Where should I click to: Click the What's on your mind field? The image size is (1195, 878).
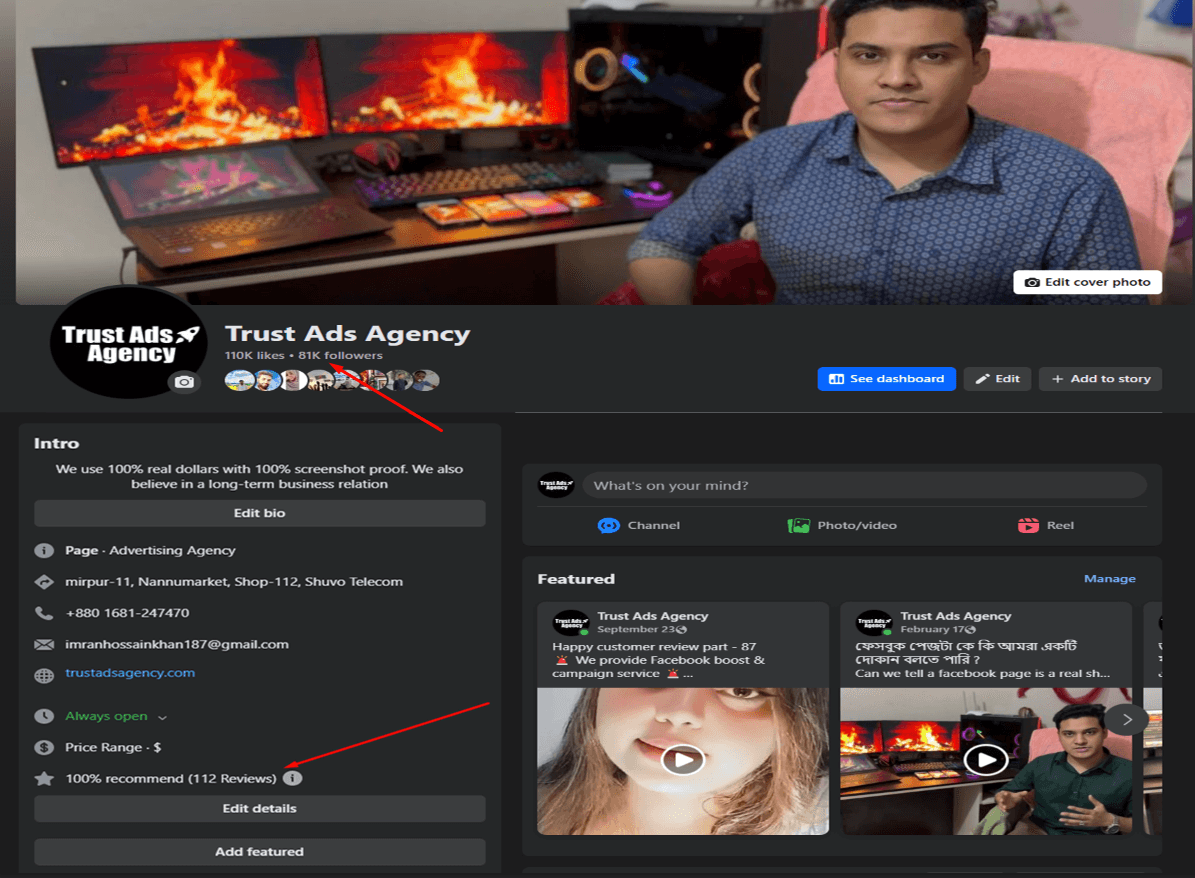[864, 485]
